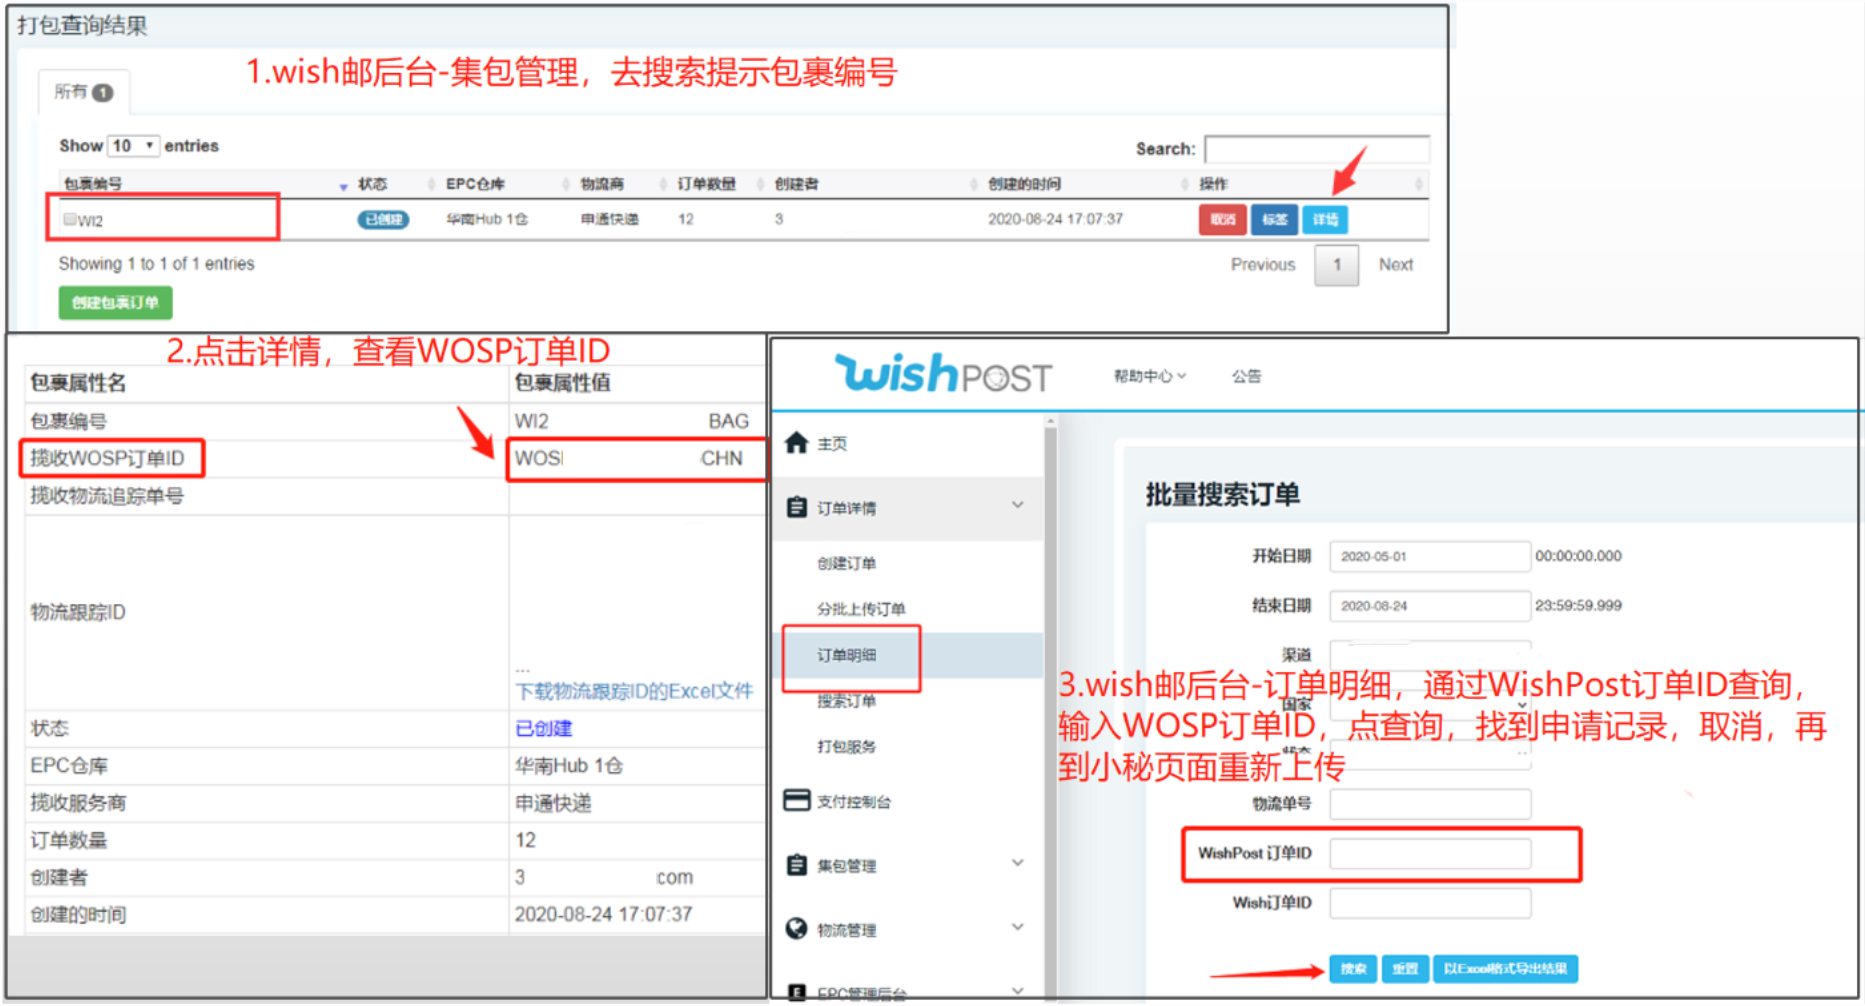Open the 所有 tab in packing results
Image resolution: width=1865 pixels, height=1006 pixels.
(83, 92)
